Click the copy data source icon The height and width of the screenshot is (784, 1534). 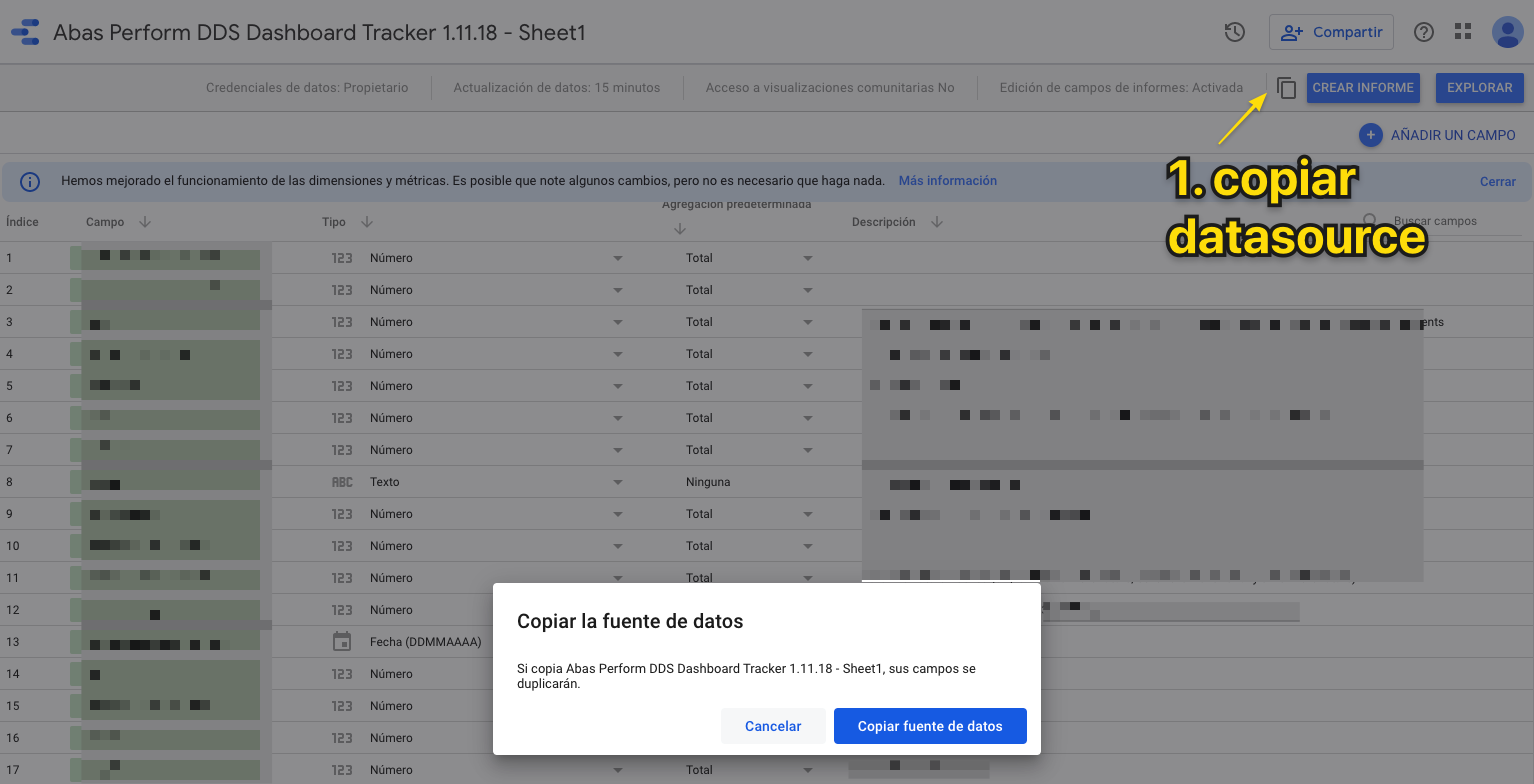1287,88
